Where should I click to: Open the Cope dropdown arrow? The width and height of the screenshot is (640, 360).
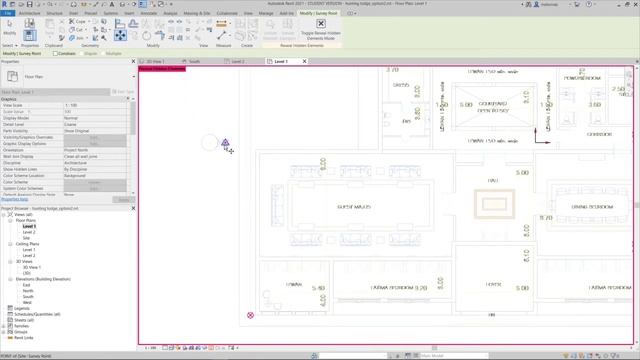(x=89, y=21)
